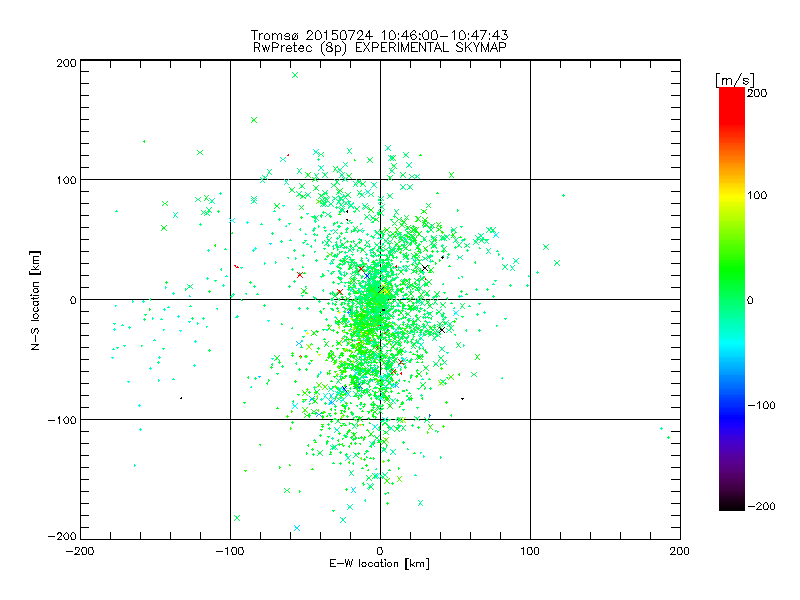Image resolution: width=800 pixels, height=600 pixels.
Task: Click the subtitle 'RwPretec (8p) EXPERIMENTAL SKYMAP'
Action: pos(380,48)
